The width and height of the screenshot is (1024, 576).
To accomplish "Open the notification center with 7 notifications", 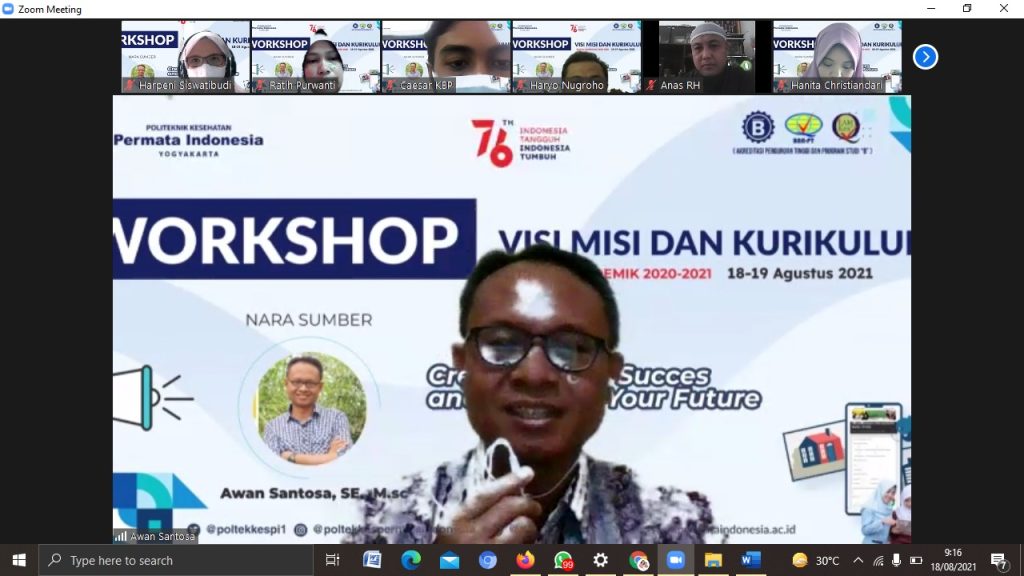I will [999, 560].
